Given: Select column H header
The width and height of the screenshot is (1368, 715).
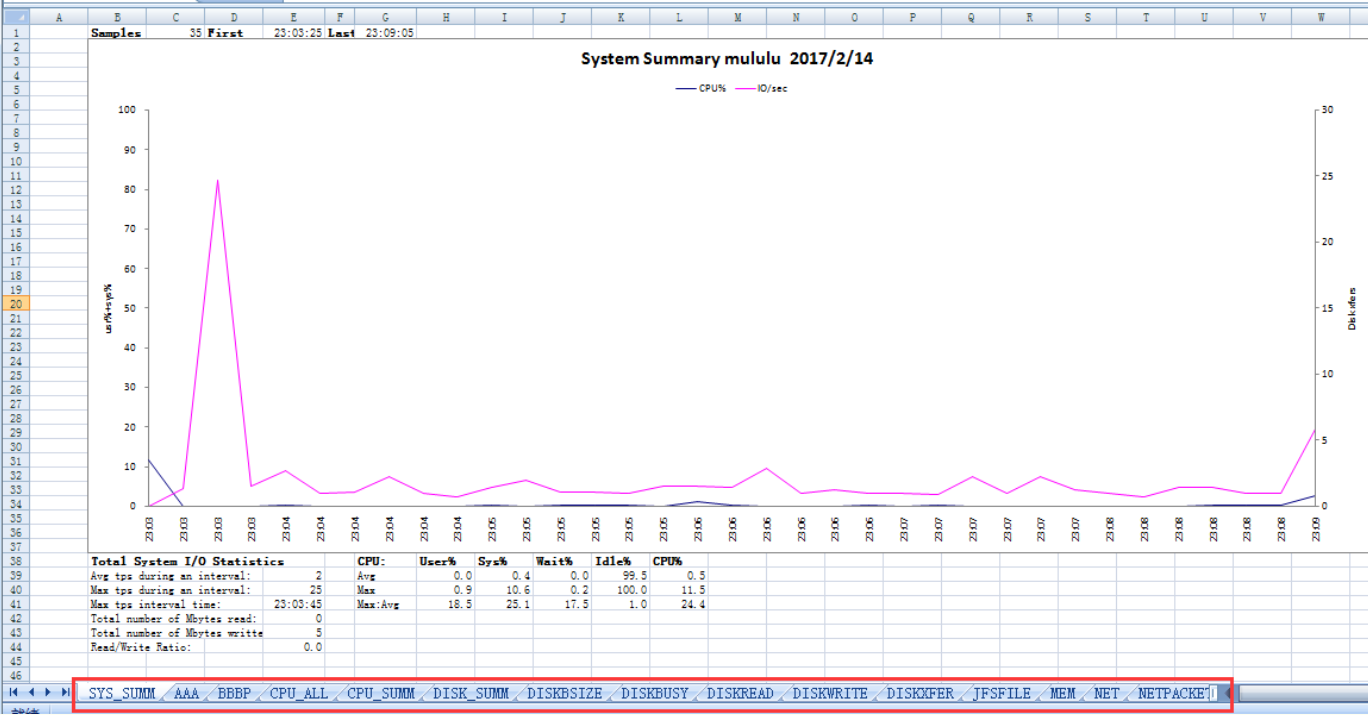Looking at the screenshot, I should [445, 17].
